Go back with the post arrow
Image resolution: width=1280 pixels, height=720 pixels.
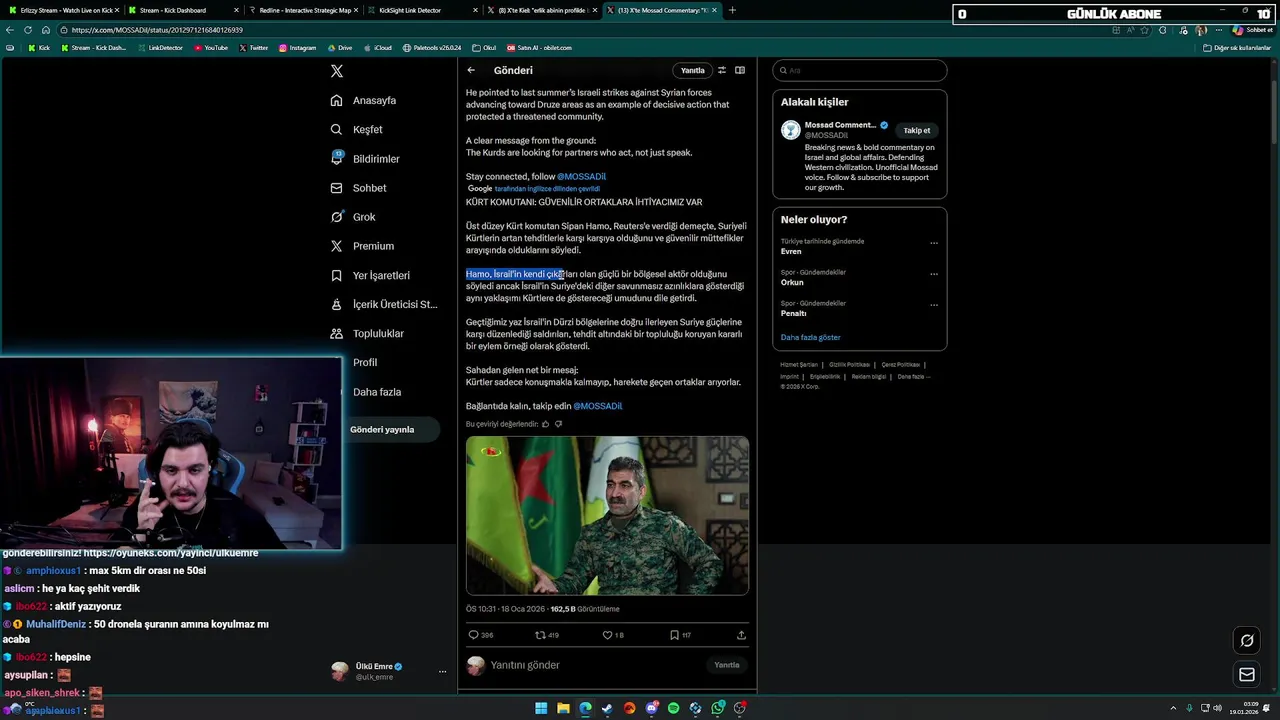point(471,70)
